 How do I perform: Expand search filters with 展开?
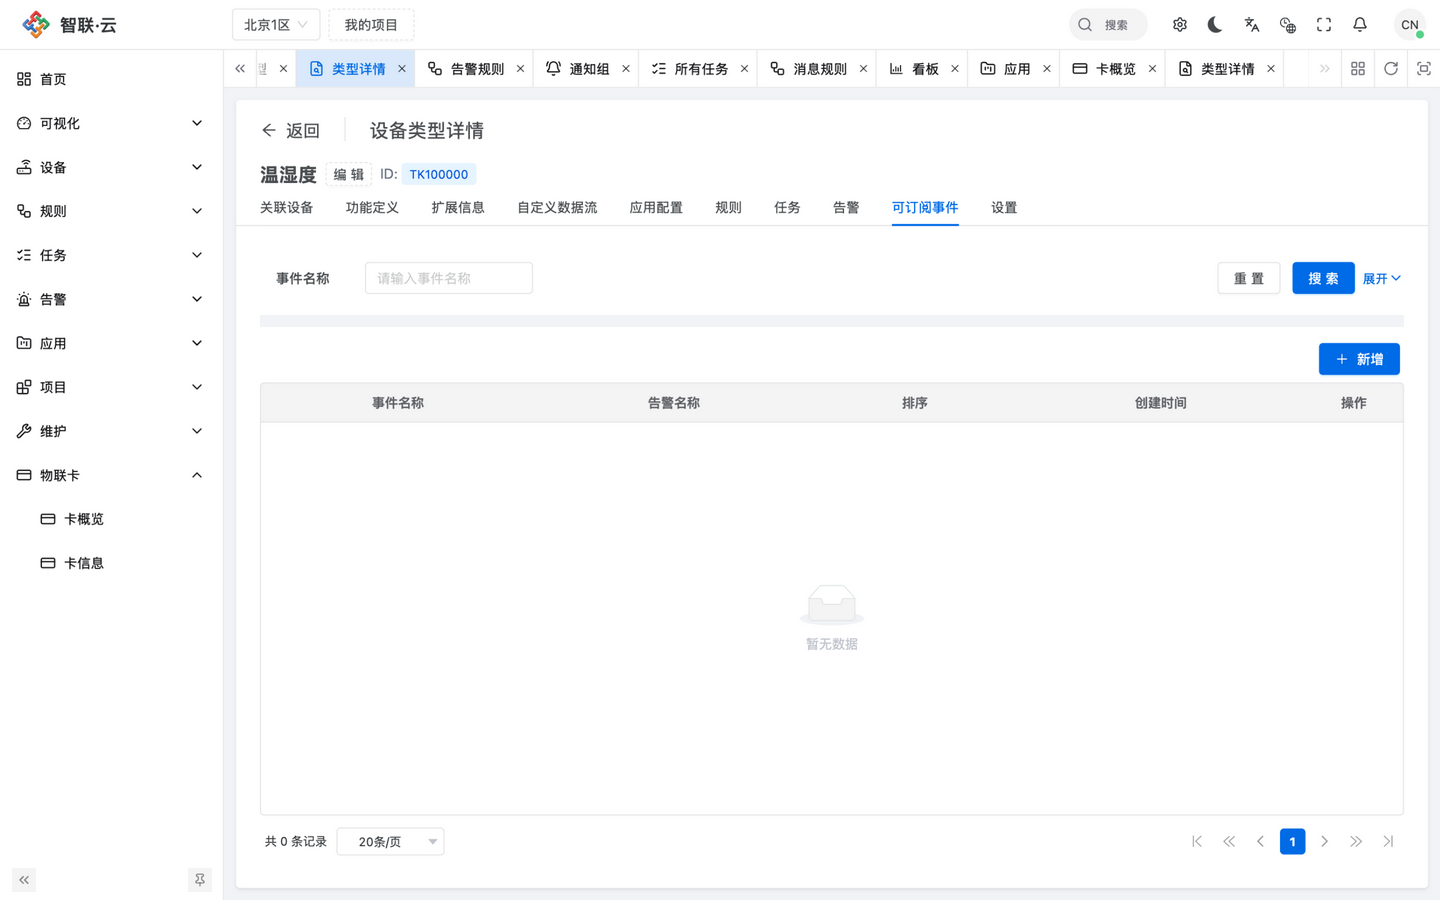1382,279
